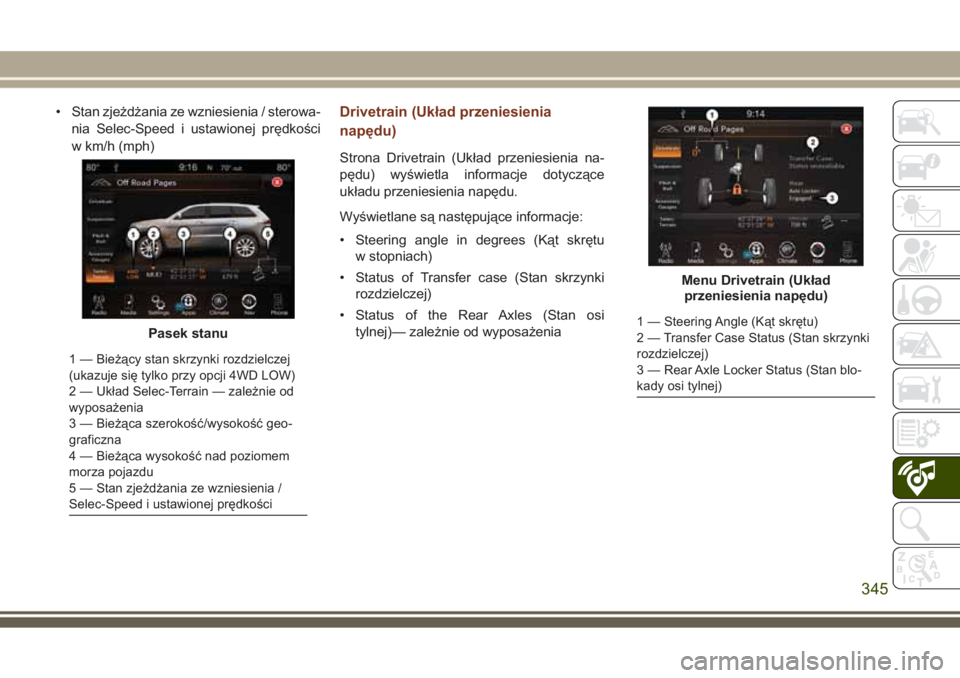Click legend '1 — Bieżący stan skrzynki rozdzielczej'

click(182, 367)
